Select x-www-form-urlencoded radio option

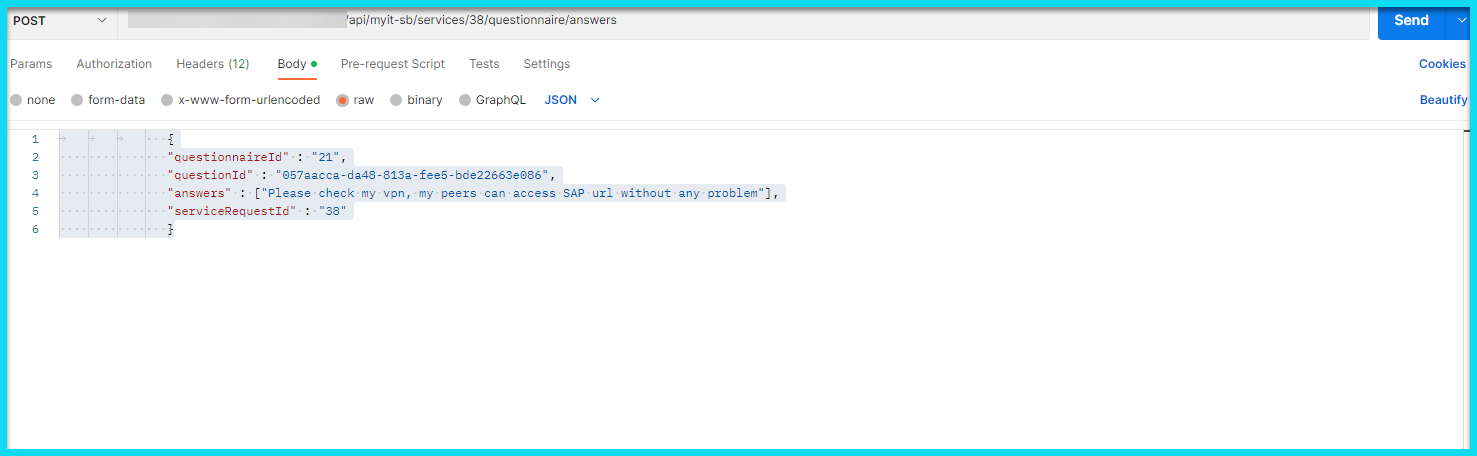pos(167,100)
